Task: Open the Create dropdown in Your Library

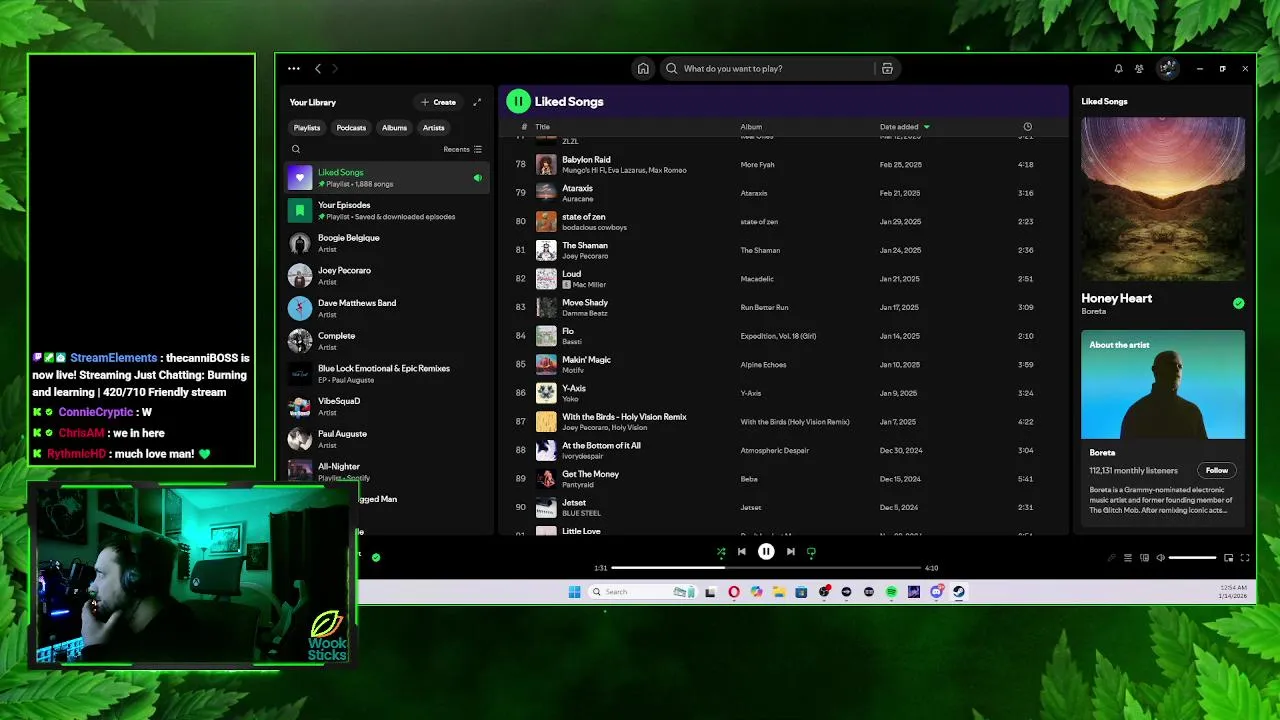Action: pos(438,102)
